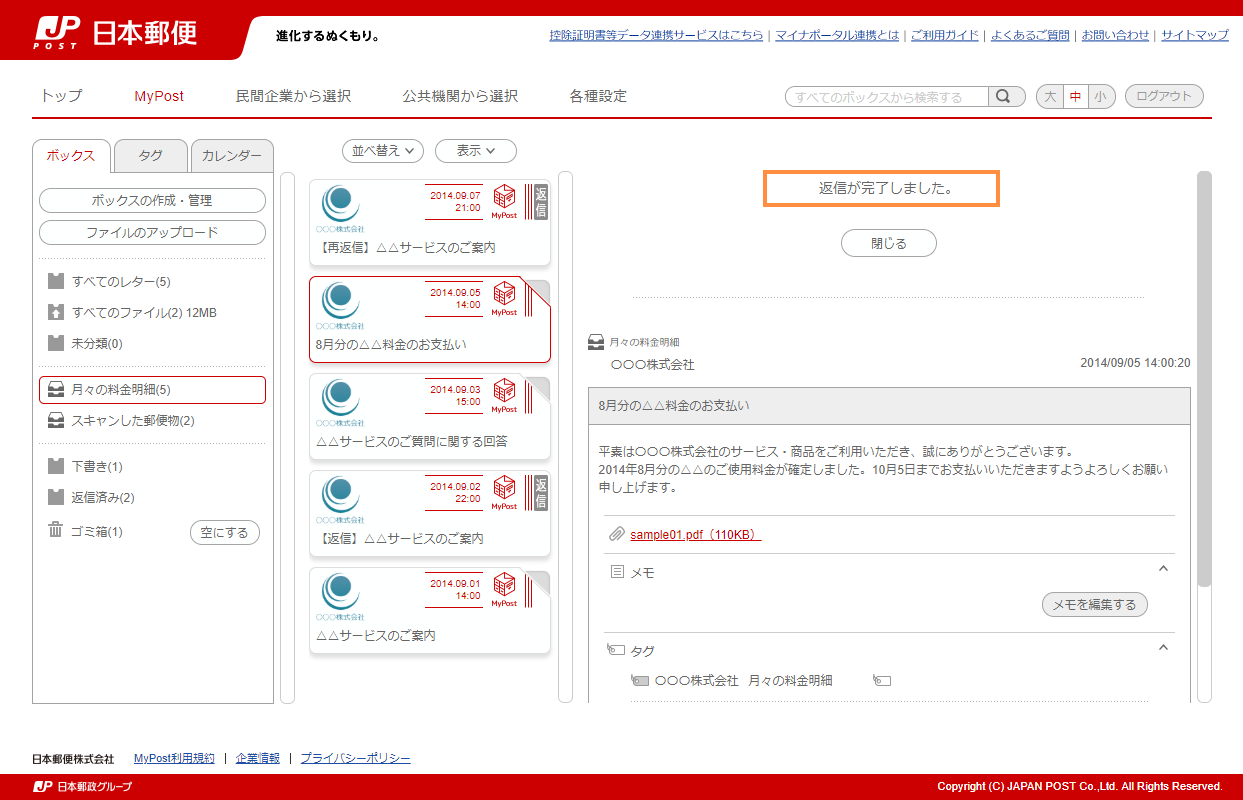1243x800 pixels.
Task: Click ファイルのアップロード button
Action: tap(152, 232)
